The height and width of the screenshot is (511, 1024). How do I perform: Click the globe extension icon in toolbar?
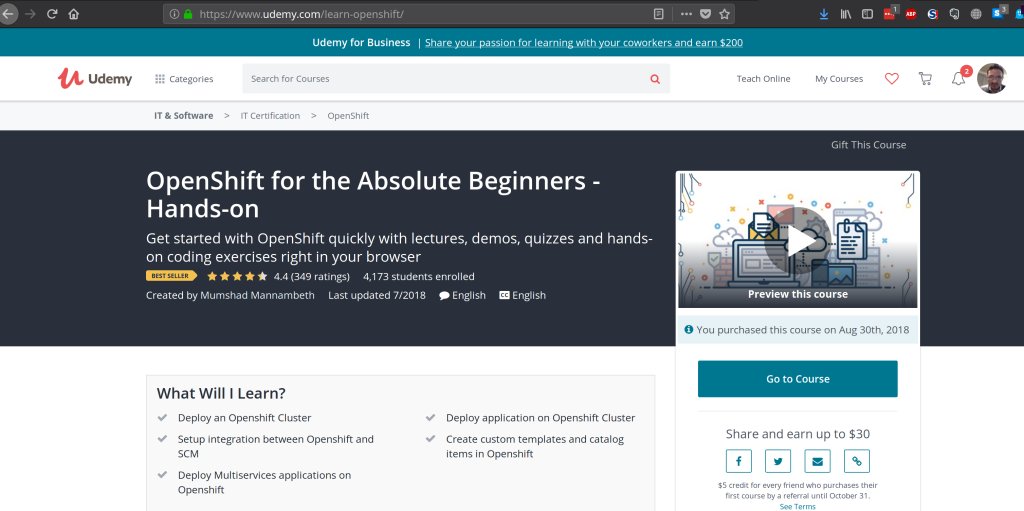[x=976, y=14]
